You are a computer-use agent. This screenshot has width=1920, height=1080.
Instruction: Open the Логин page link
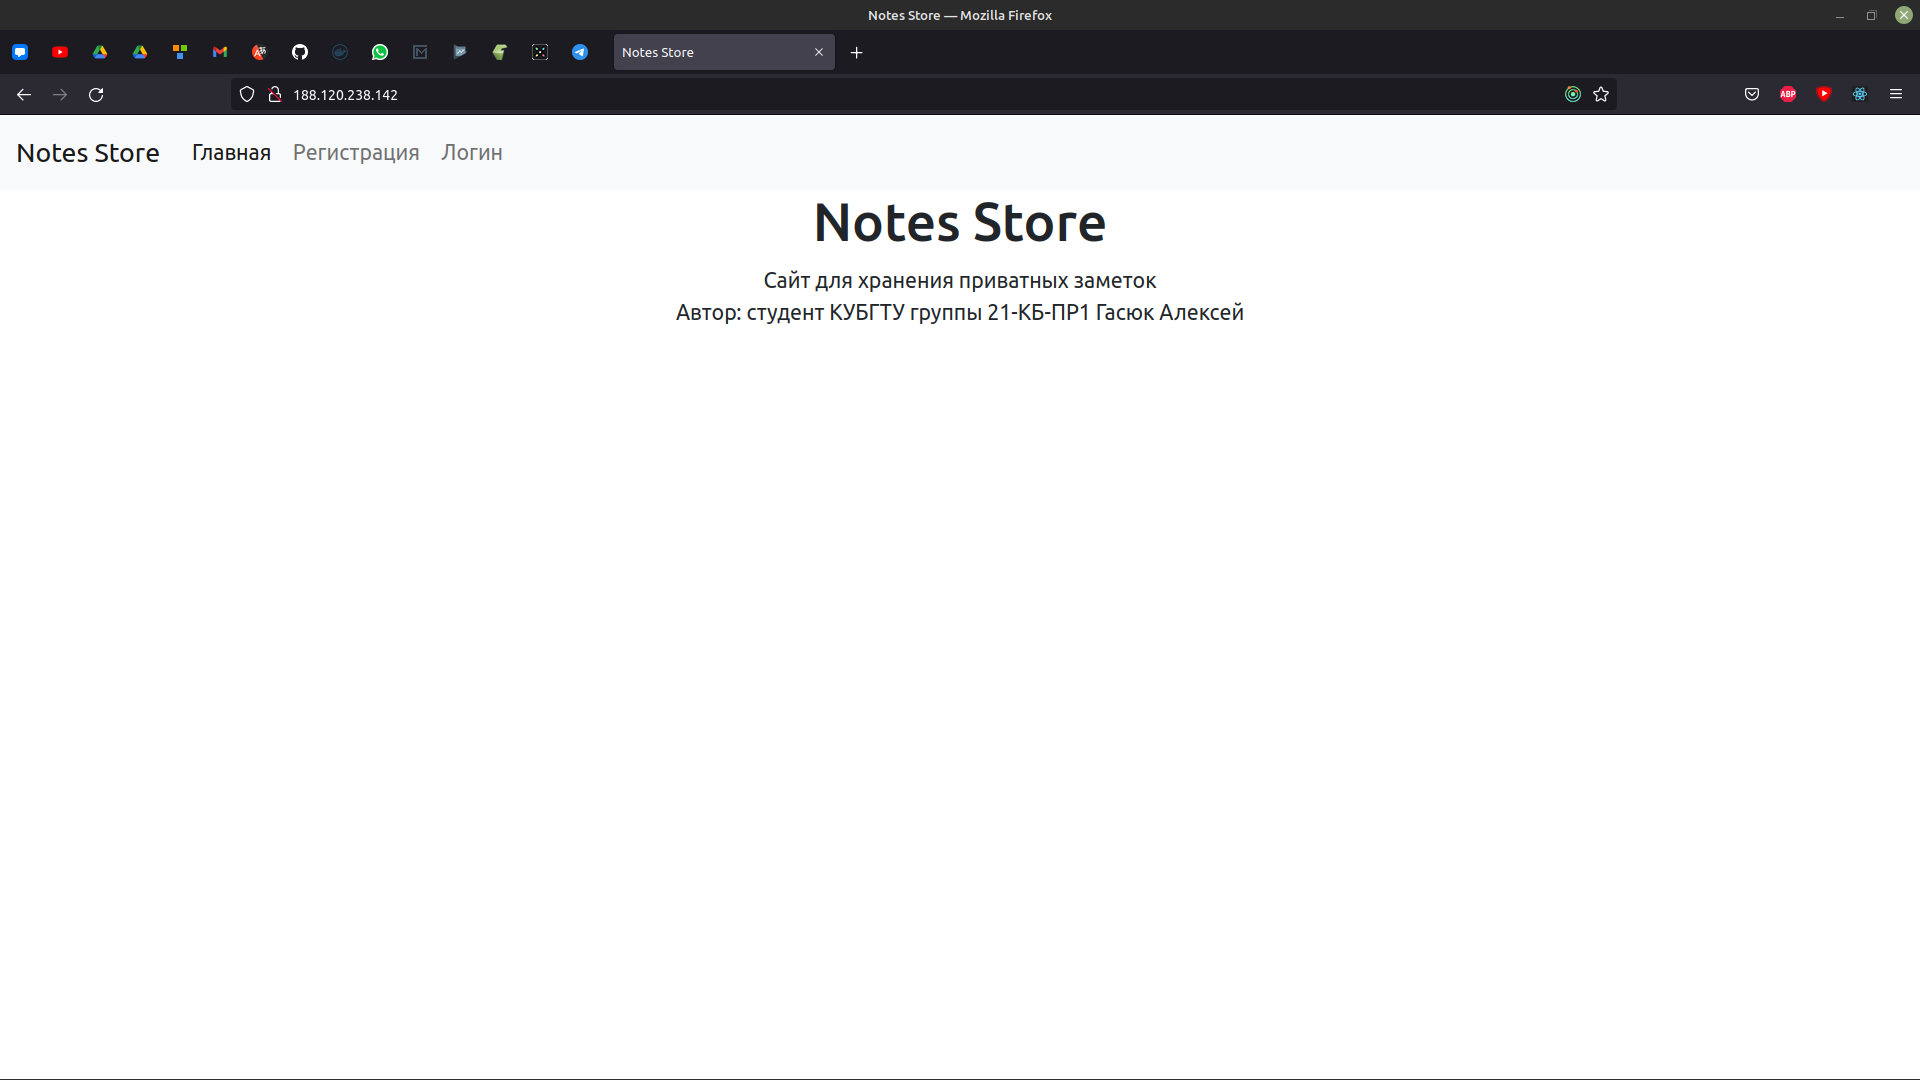[472, 152]
